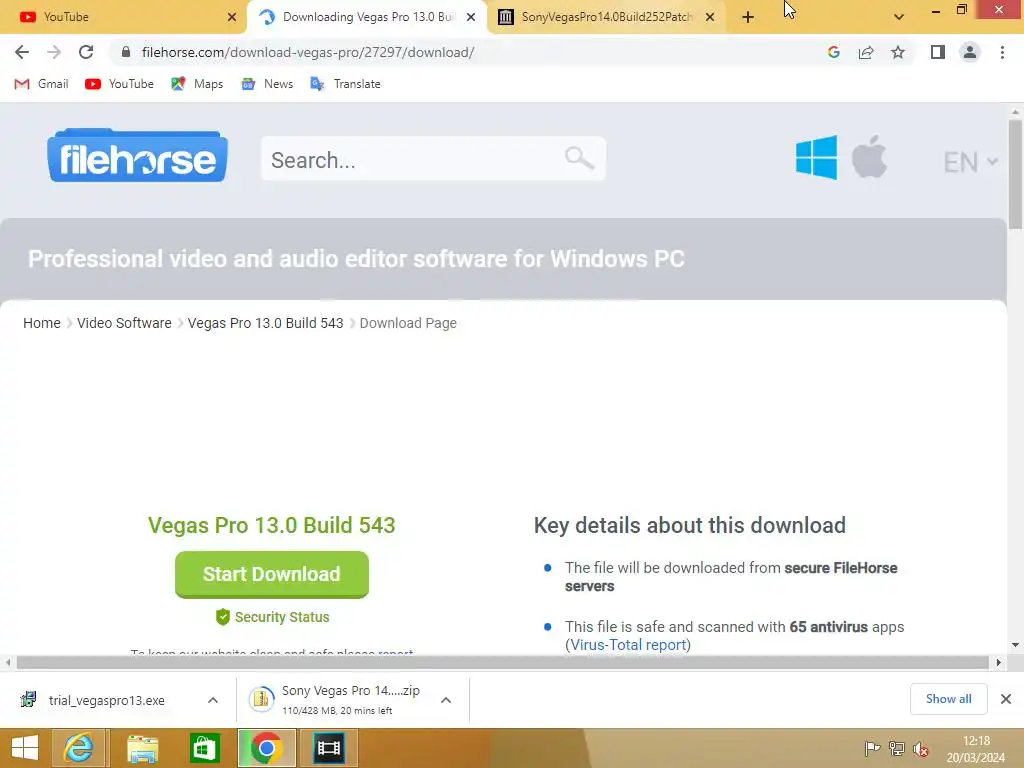Image resolution: width=1024 pixels, height=768 pixels.
Task: Open the Windows Start button
Action: click(x=25, y=748)
